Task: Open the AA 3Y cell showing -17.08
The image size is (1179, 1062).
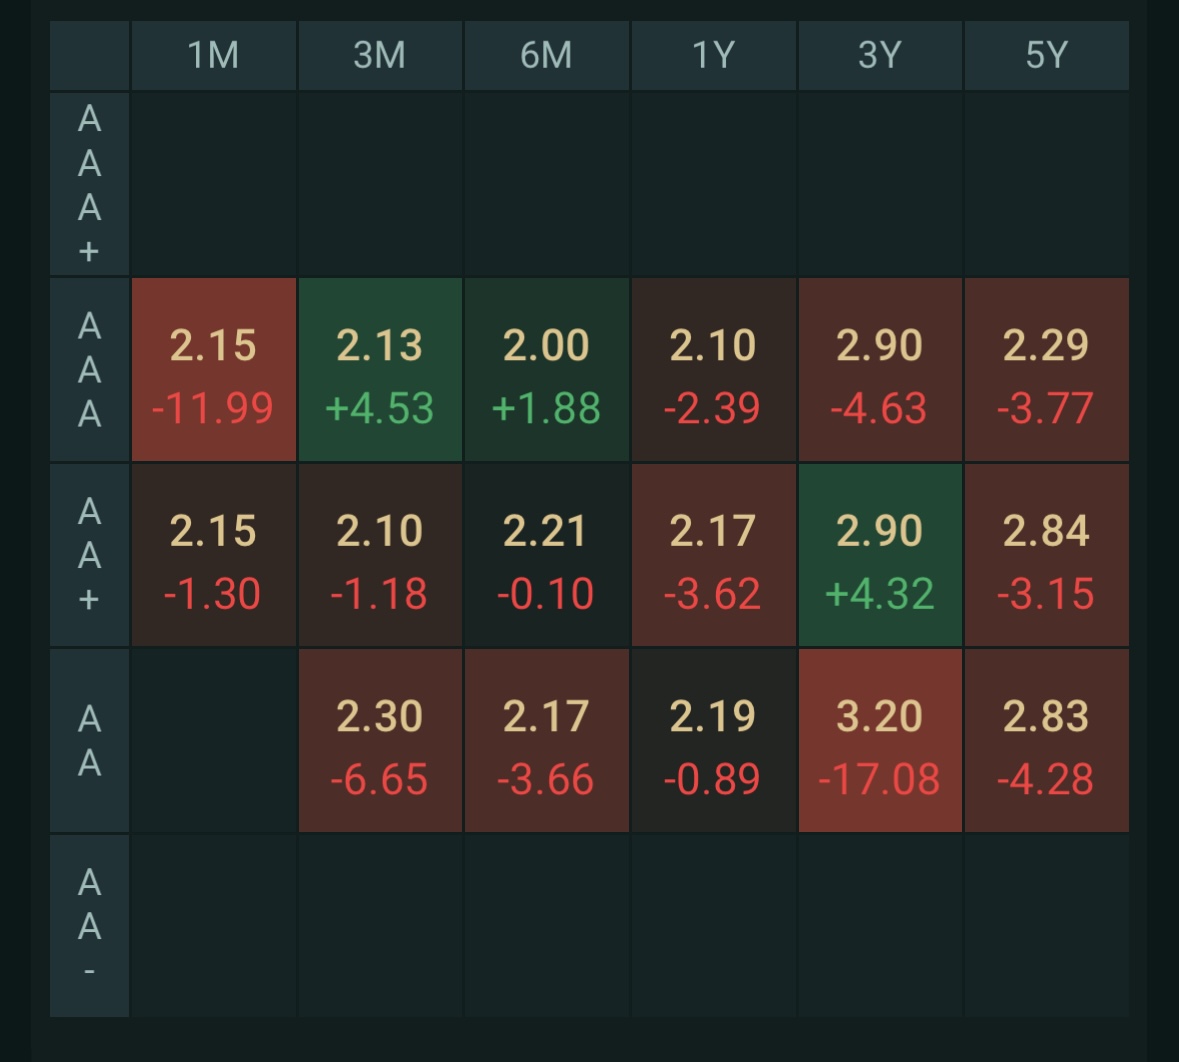Action: 880,741
